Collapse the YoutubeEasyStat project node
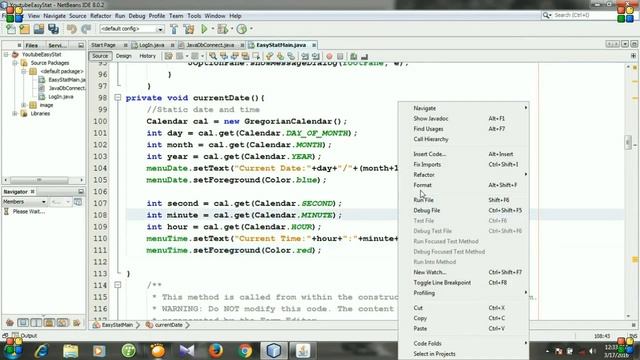 6,54
